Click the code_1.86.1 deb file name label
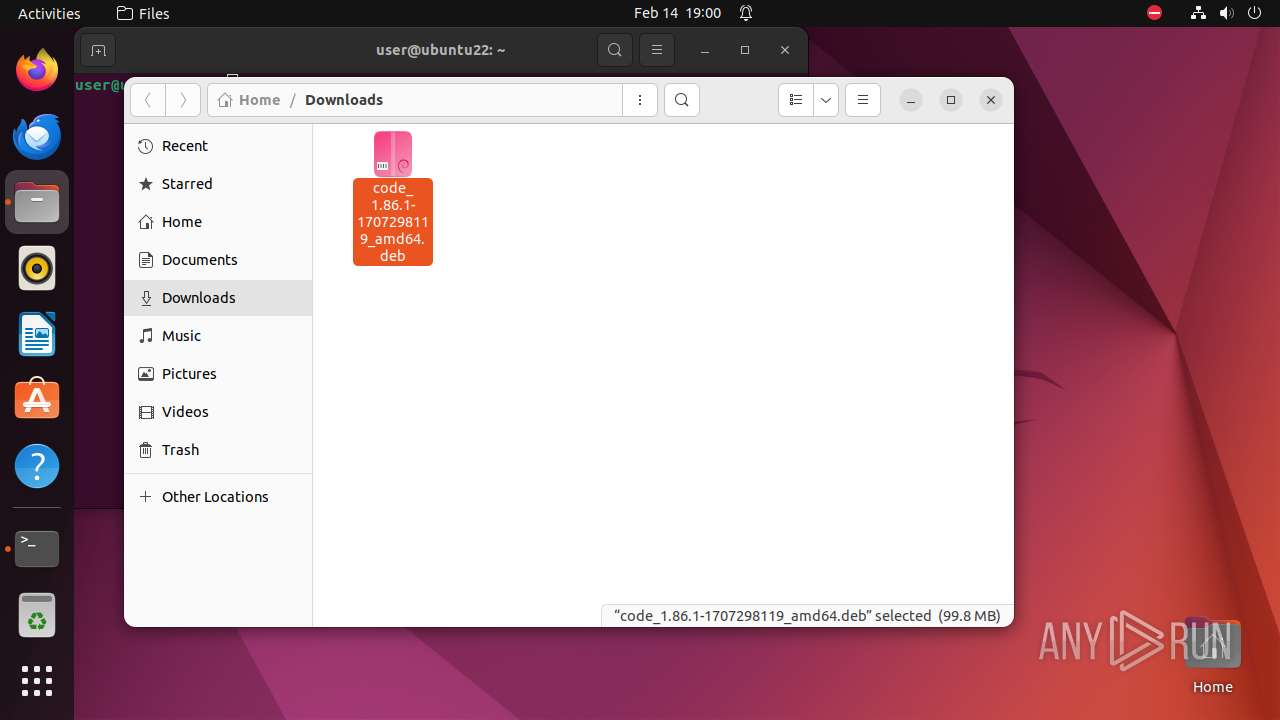Viewport: 1280px width, 720px height. pyautogui.click(x=393, y=222)
